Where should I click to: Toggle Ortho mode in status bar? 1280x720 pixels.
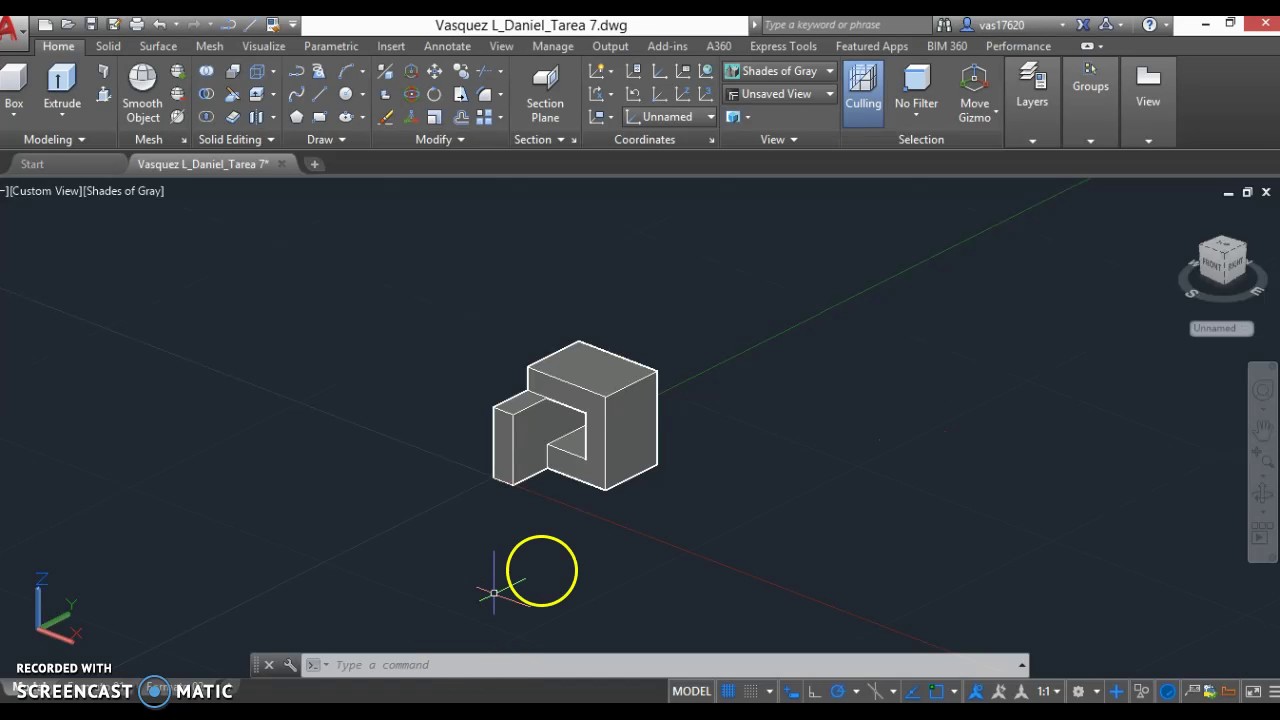point(815,691)
